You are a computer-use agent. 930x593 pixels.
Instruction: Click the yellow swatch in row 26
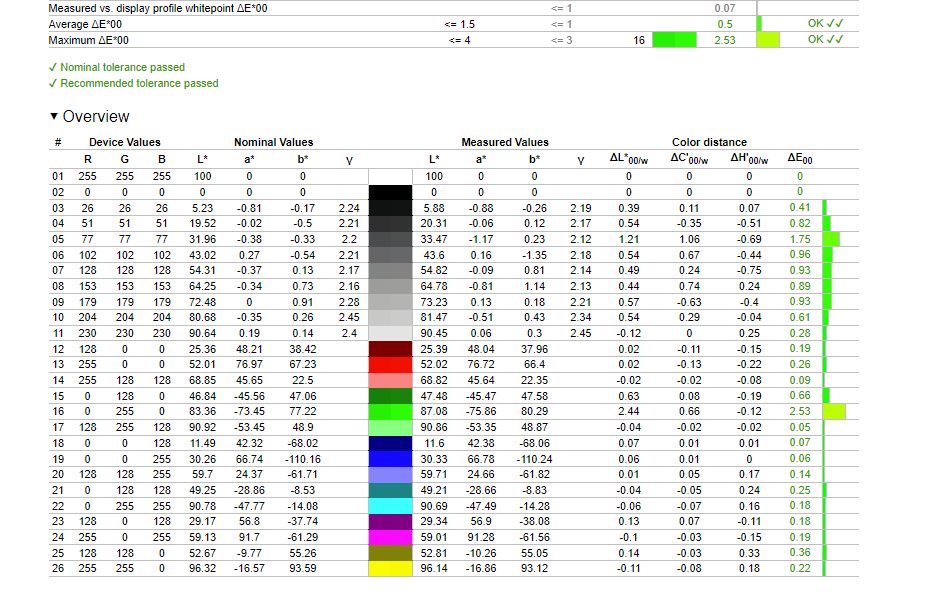[390, 568]
